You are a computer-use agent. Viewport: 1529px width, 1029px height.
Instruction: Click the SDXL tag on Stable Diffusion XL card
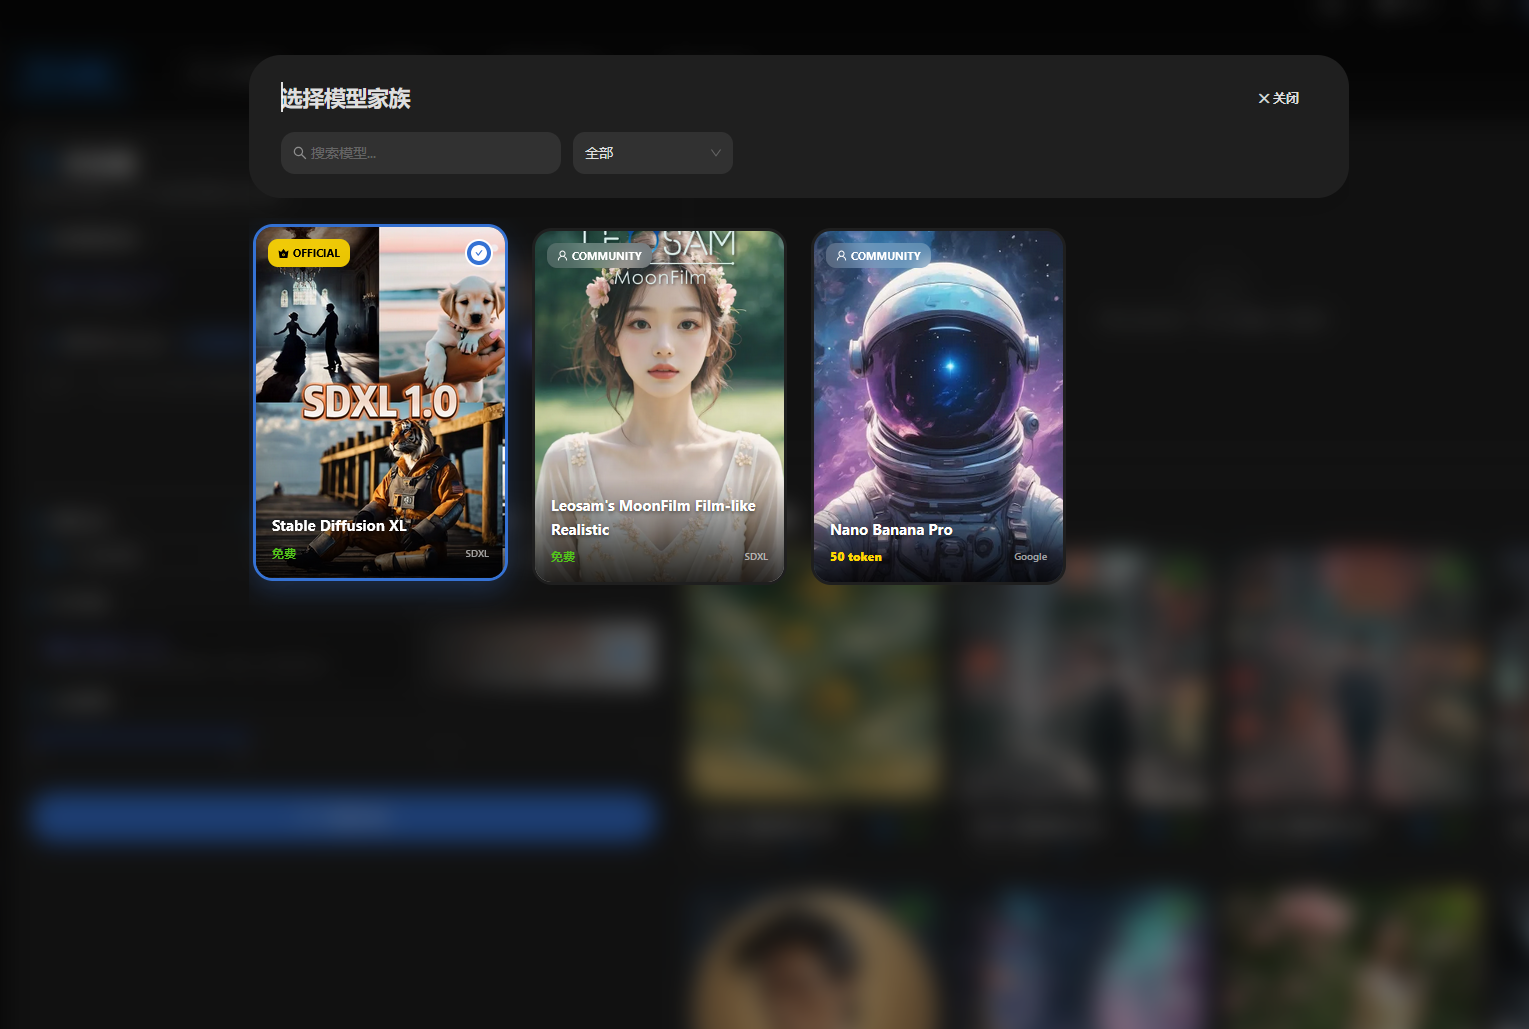(x=477, y=553)
